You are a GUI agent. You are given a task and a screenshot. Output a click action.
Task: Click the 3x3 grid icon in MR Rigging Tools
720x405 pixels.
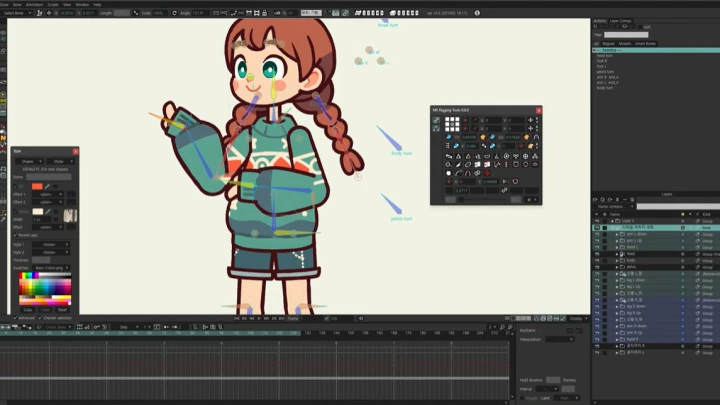(x=452, y=124)
